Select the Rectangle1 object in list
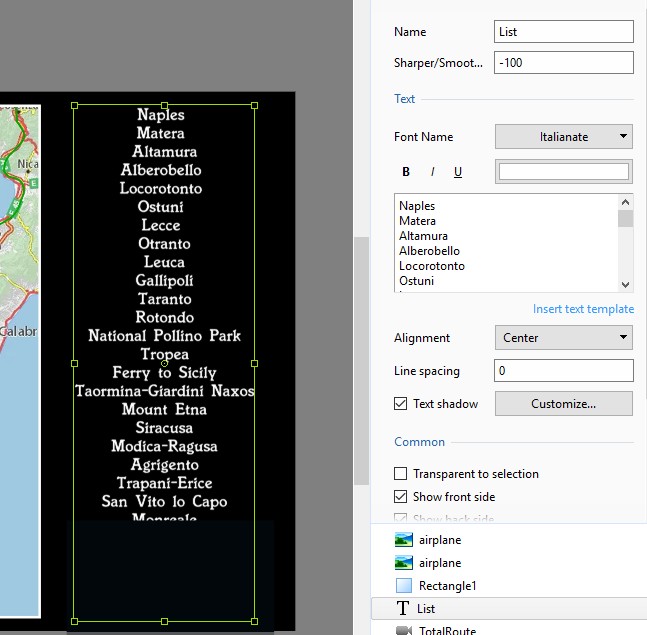 [x=447, y=586]
